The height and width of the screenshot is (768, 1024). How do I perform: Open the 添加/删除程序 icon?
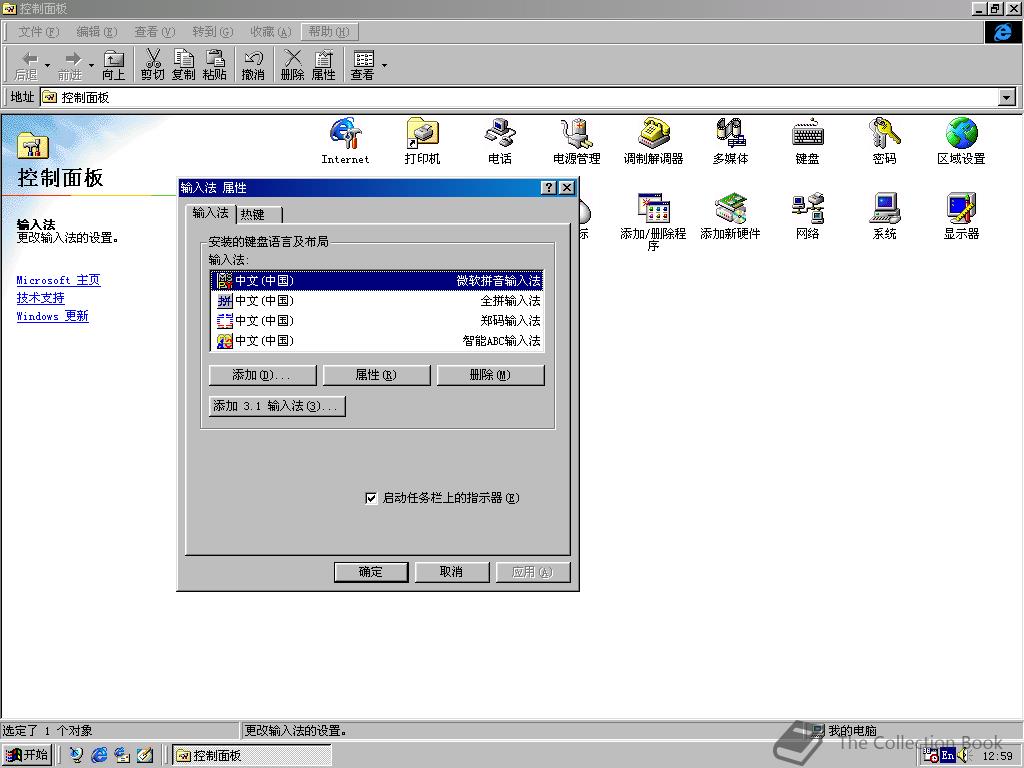653,221
